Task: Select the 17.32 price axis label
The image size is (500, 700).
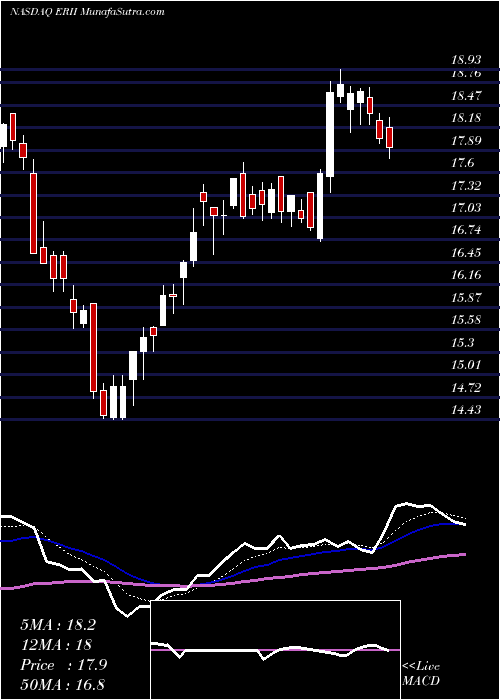Action: (x=466, y=186)
